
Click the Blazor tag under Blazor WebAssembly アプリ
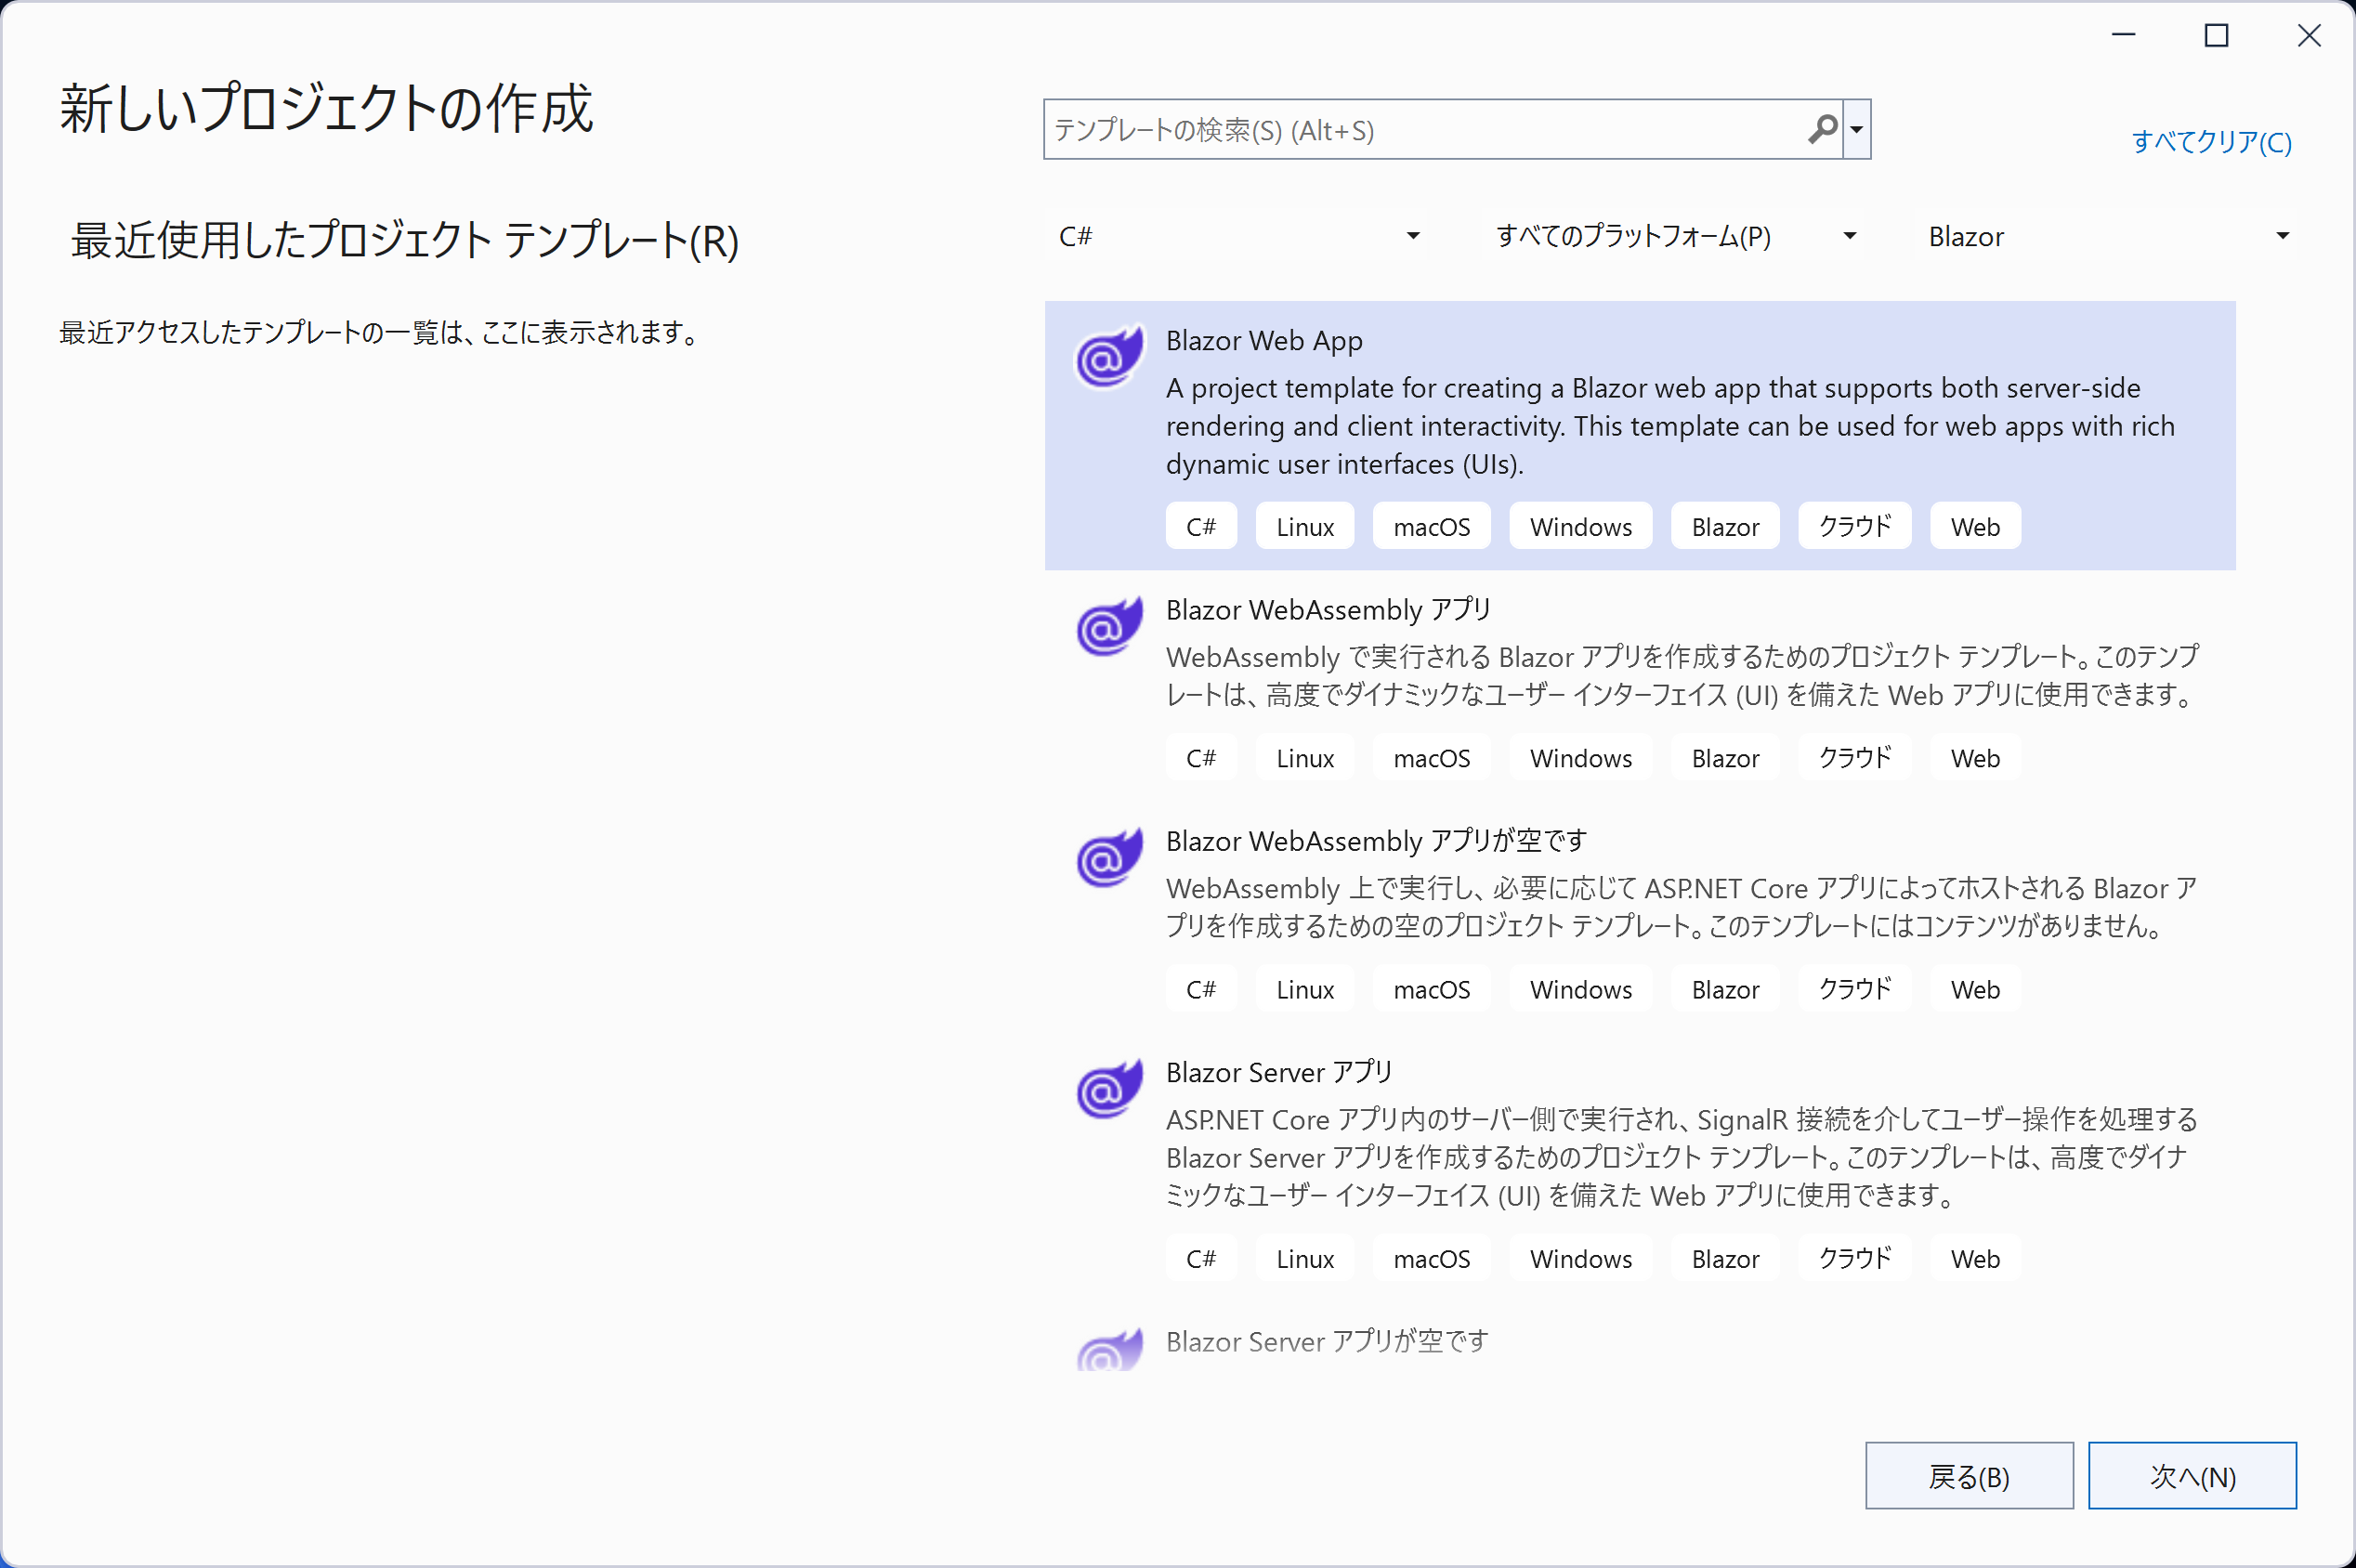click(x=1725, y=757)
